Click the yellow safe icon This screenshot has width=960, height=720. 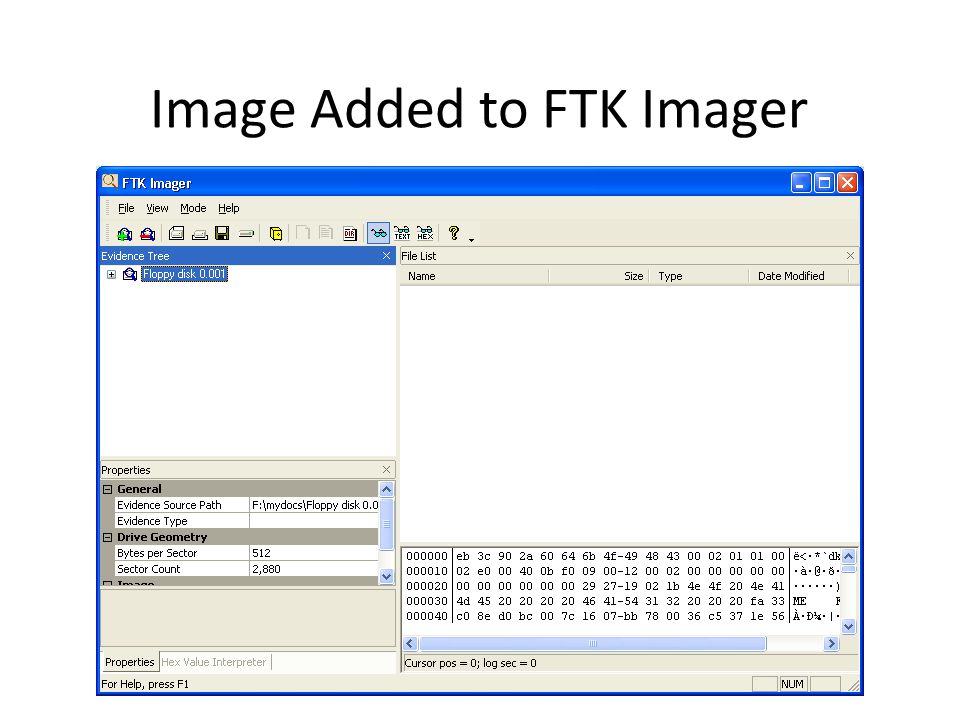(x=276, y=233)
